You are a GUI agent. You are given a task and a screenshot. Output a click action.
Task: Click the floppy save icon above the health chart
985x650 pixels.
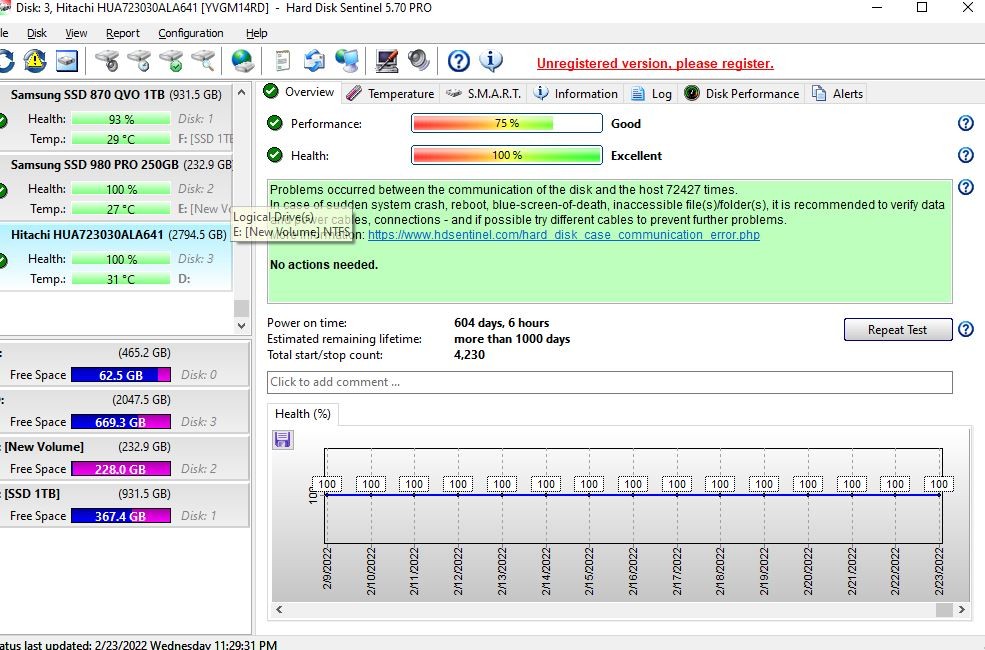click(x=283, y=439)
